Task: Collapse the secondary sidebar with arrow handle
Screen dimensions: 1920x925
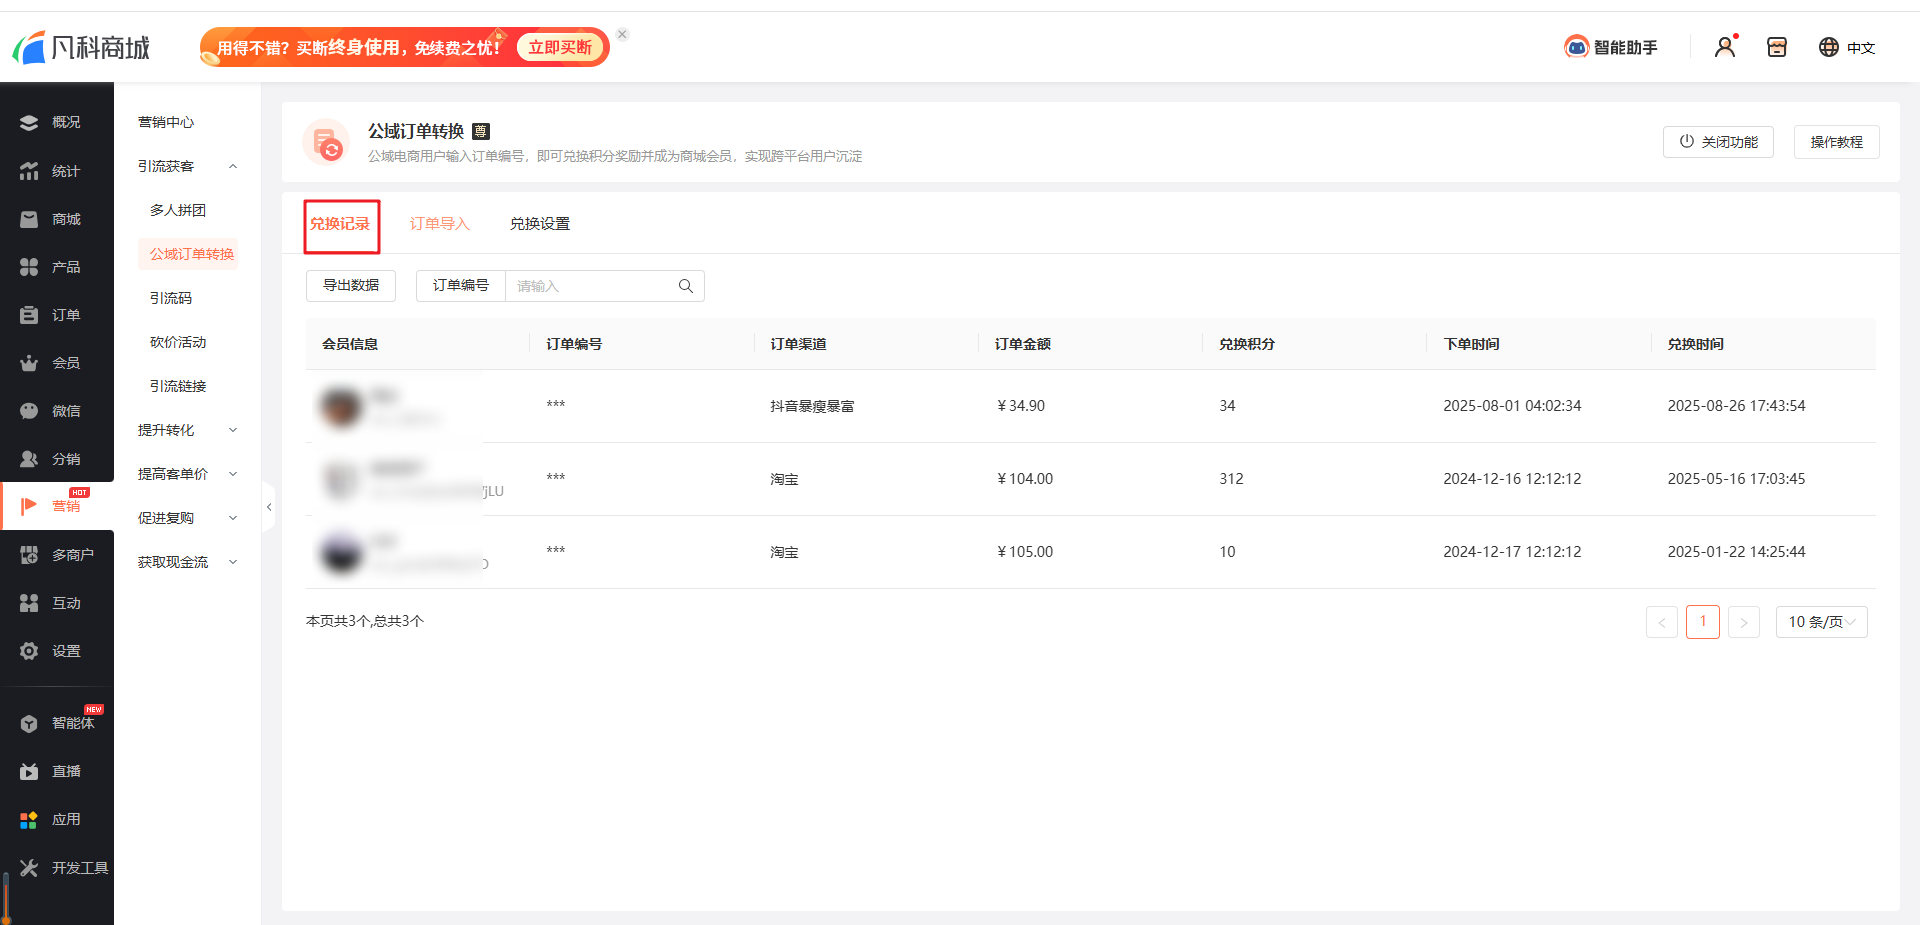Action: (x=268, y=507)
